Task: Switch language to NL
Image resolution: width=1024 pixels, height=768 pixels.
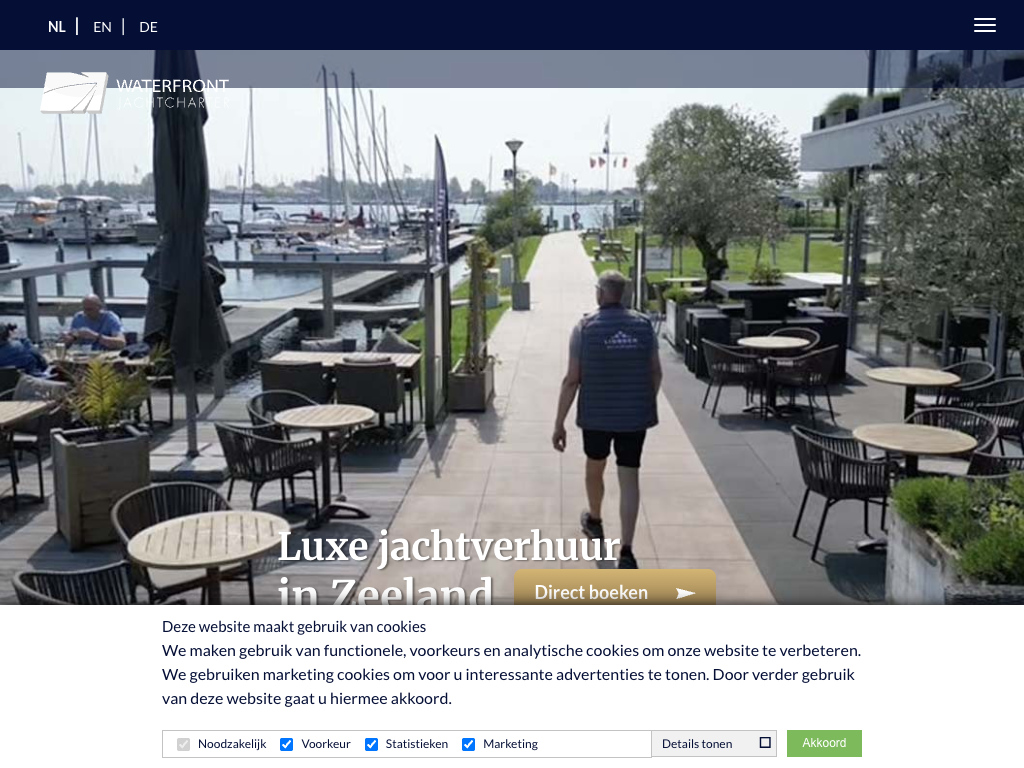Action: (x=57, y=27)
